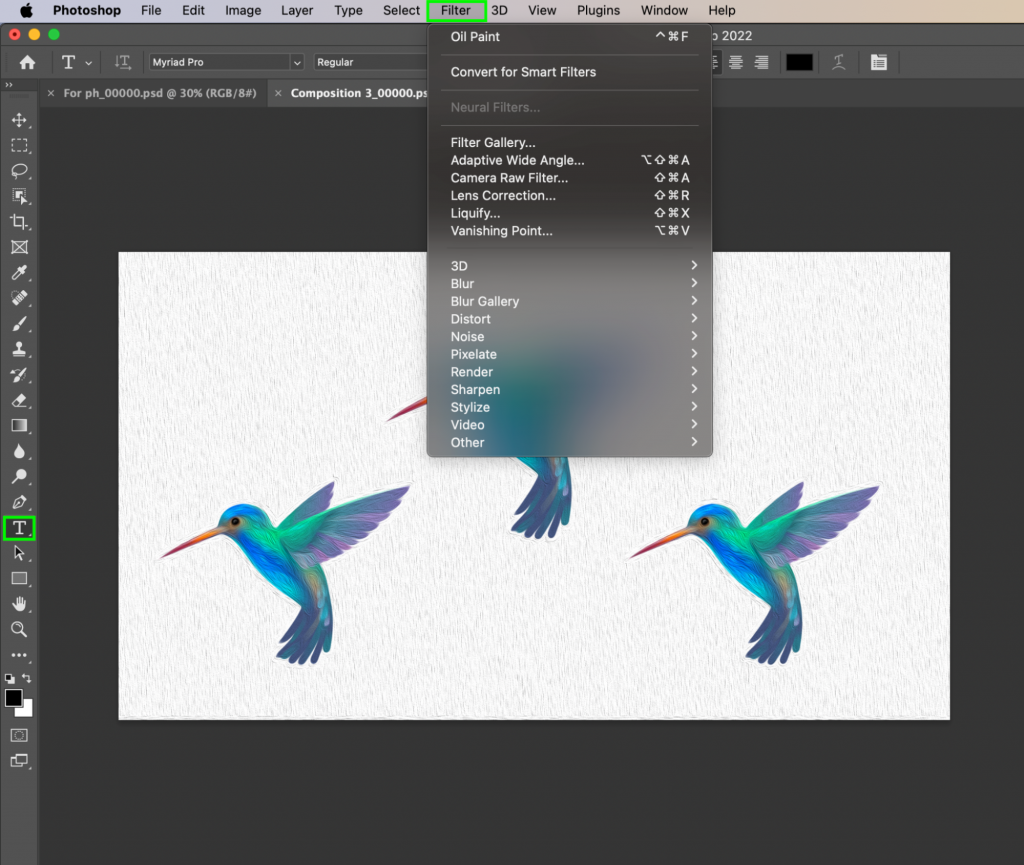Pick the Brush tool
The width and height of the screenshot is (1024, 865).
point(19,324)
